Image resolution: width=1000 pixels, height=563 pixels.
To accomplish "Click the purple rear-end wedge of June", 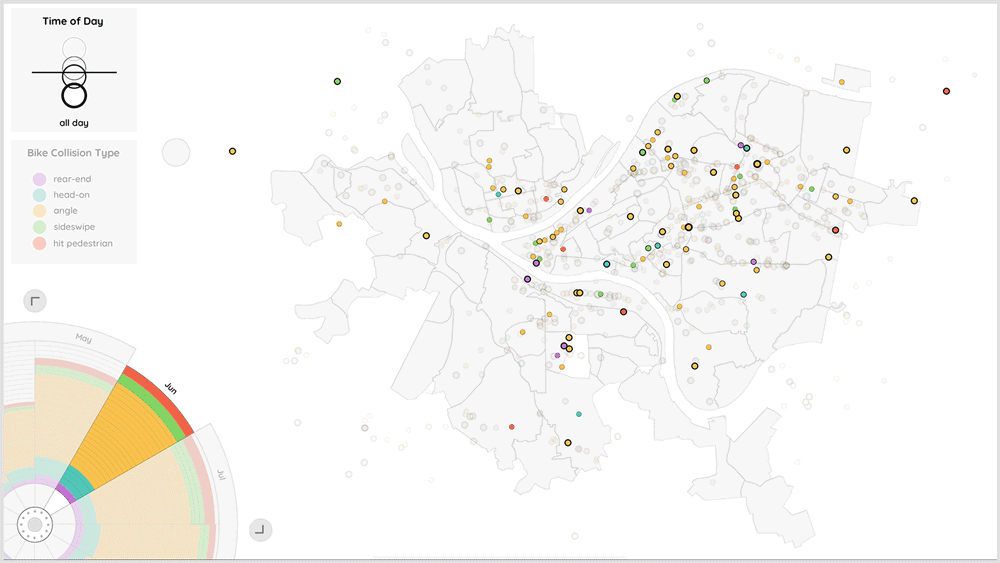I will pos(65,494).
